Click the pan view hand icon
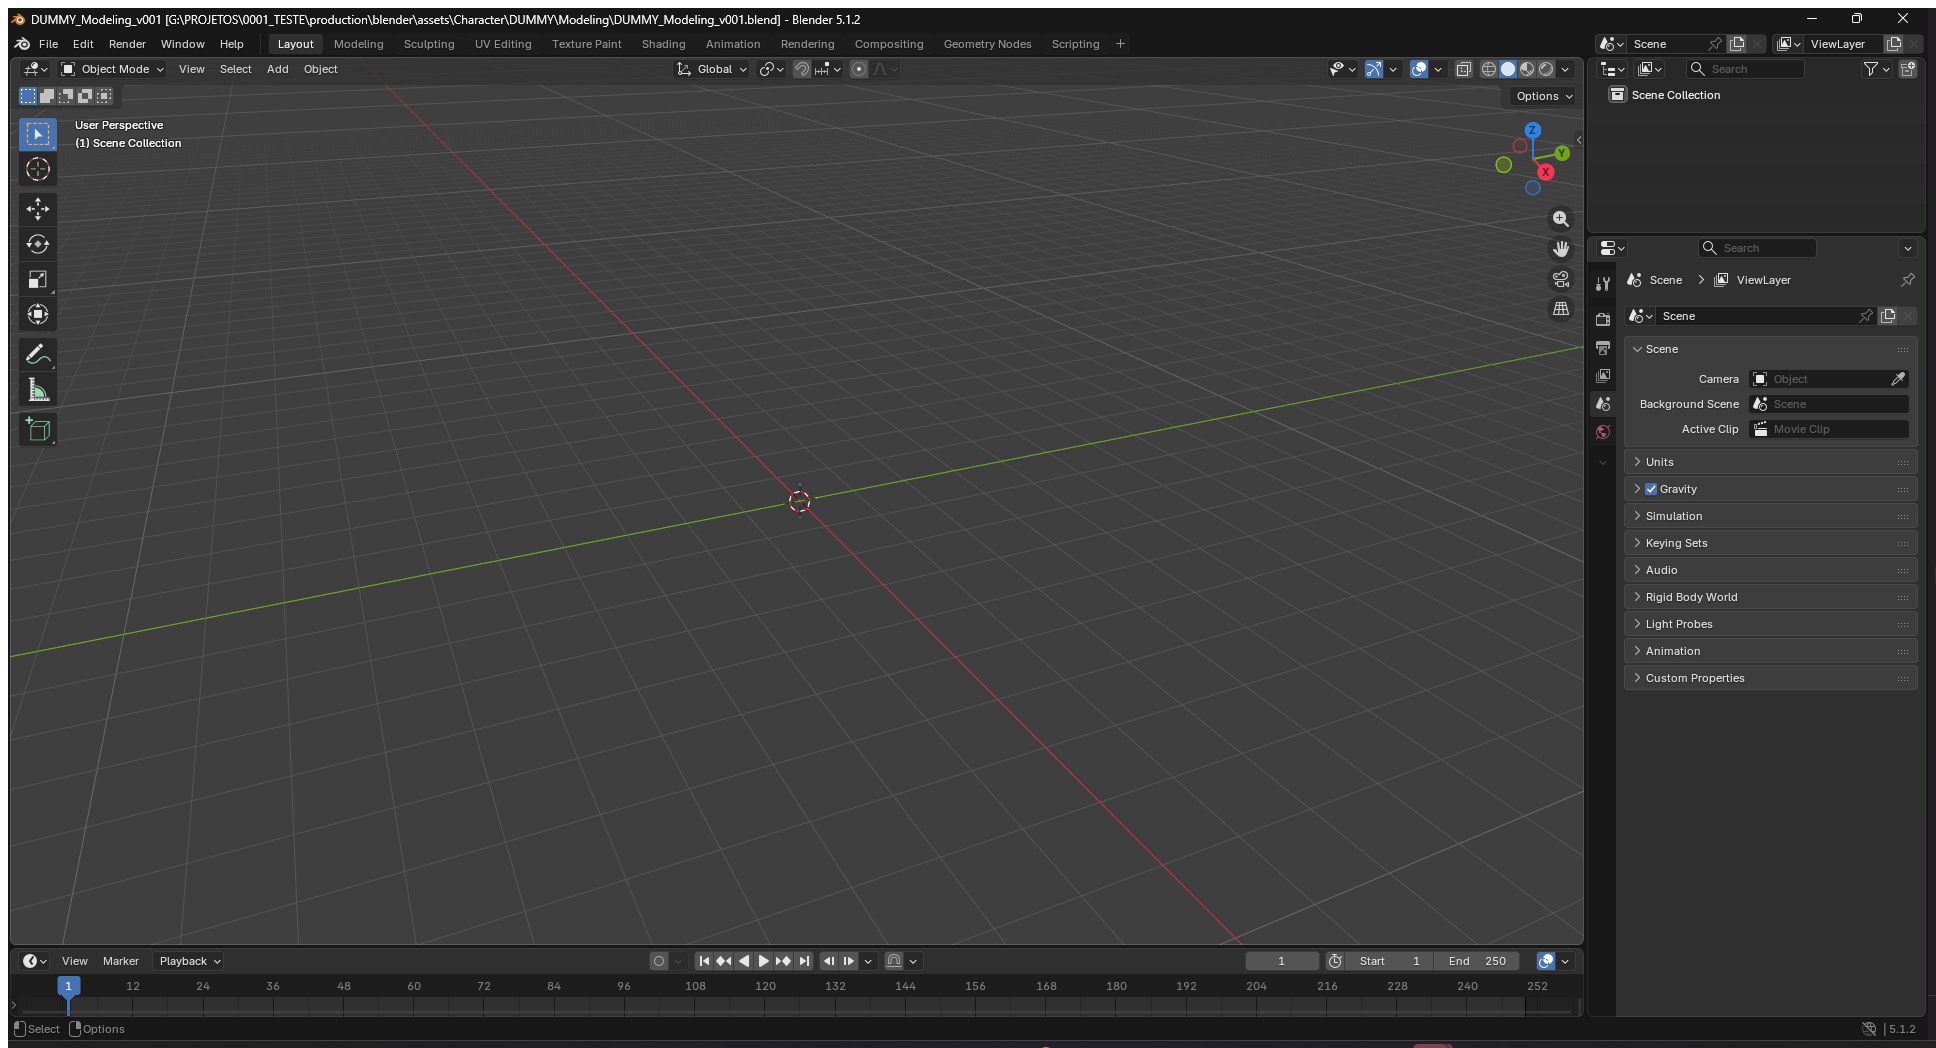The width and height of the screenshot is (1936, 1048). point(1560,249)
